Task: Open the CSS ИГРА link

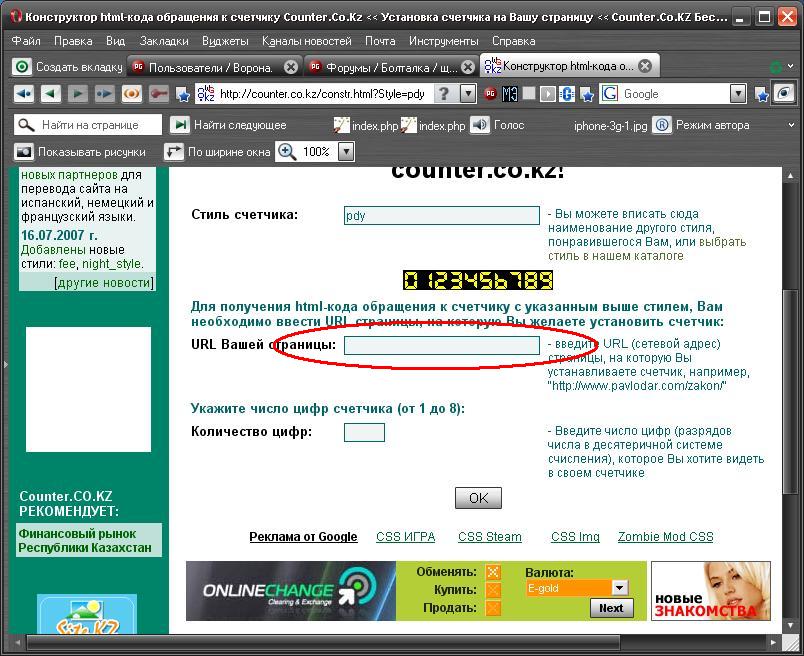Action: [406, 537]
